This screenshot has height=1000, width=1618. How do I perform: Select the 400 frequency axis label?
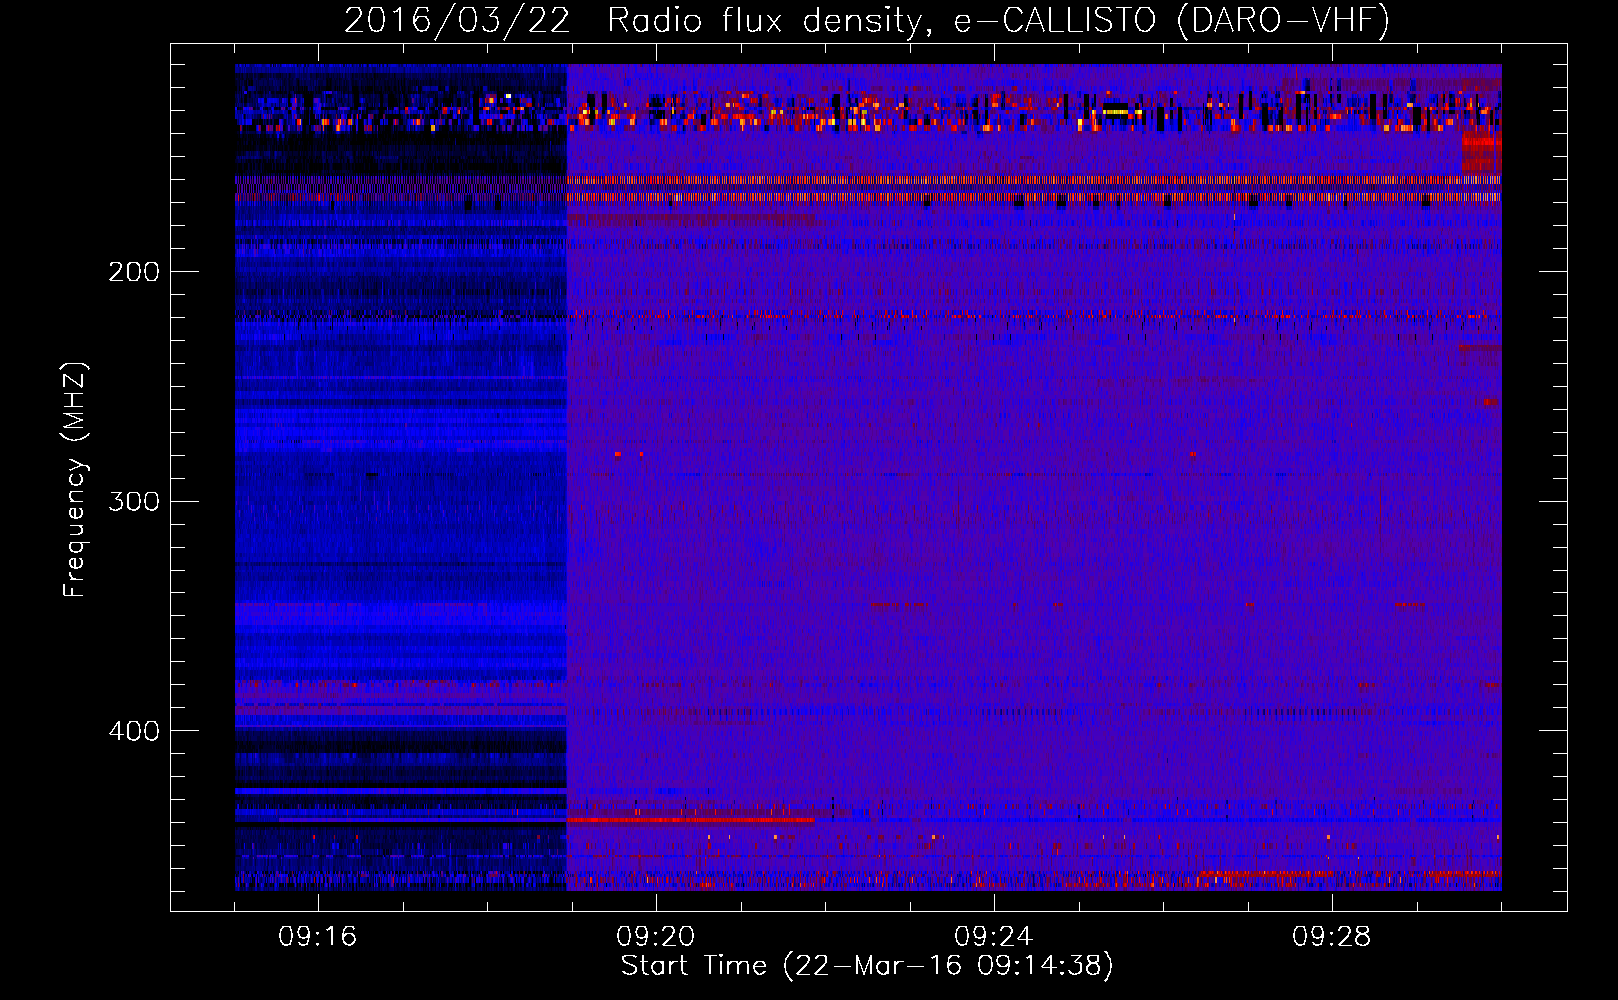(134, 731)
